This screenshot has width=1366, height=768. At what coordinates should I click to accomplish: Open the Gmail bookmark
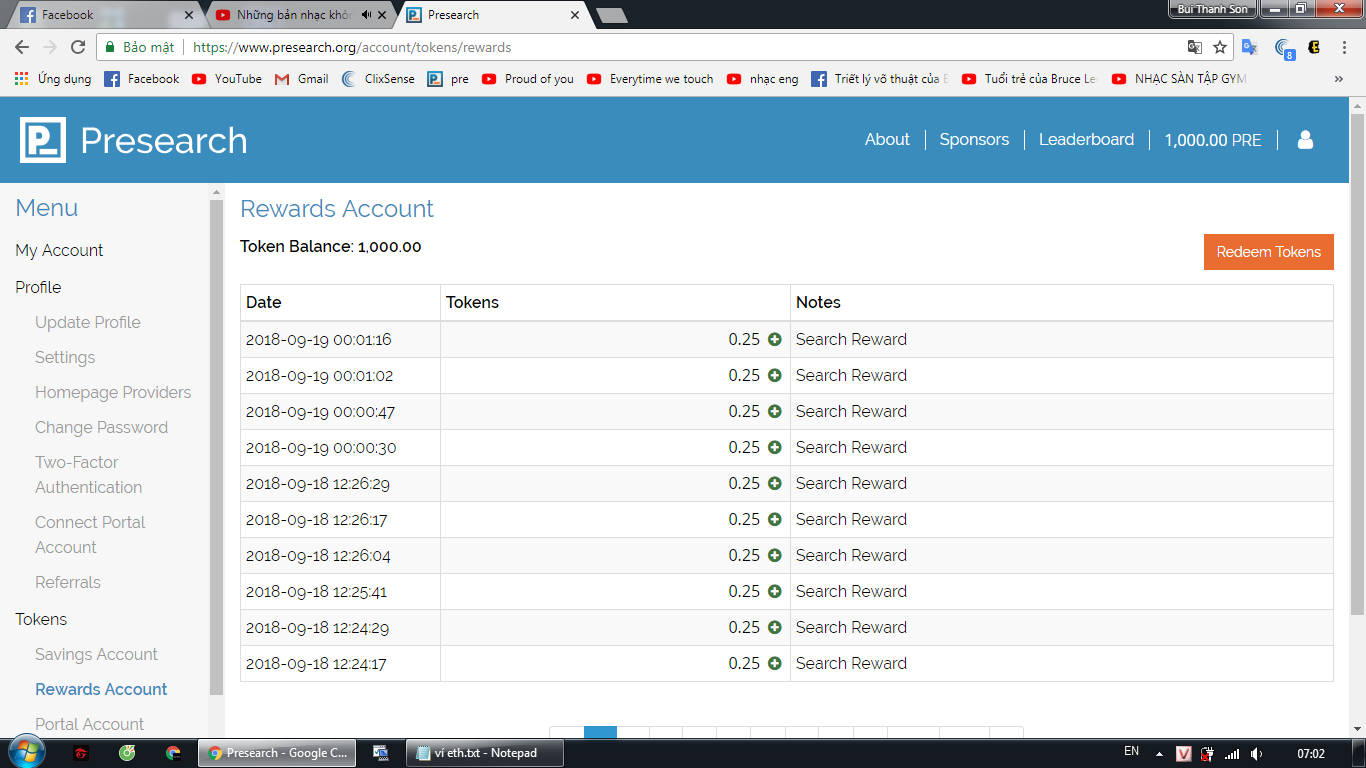tap(301, 79)
